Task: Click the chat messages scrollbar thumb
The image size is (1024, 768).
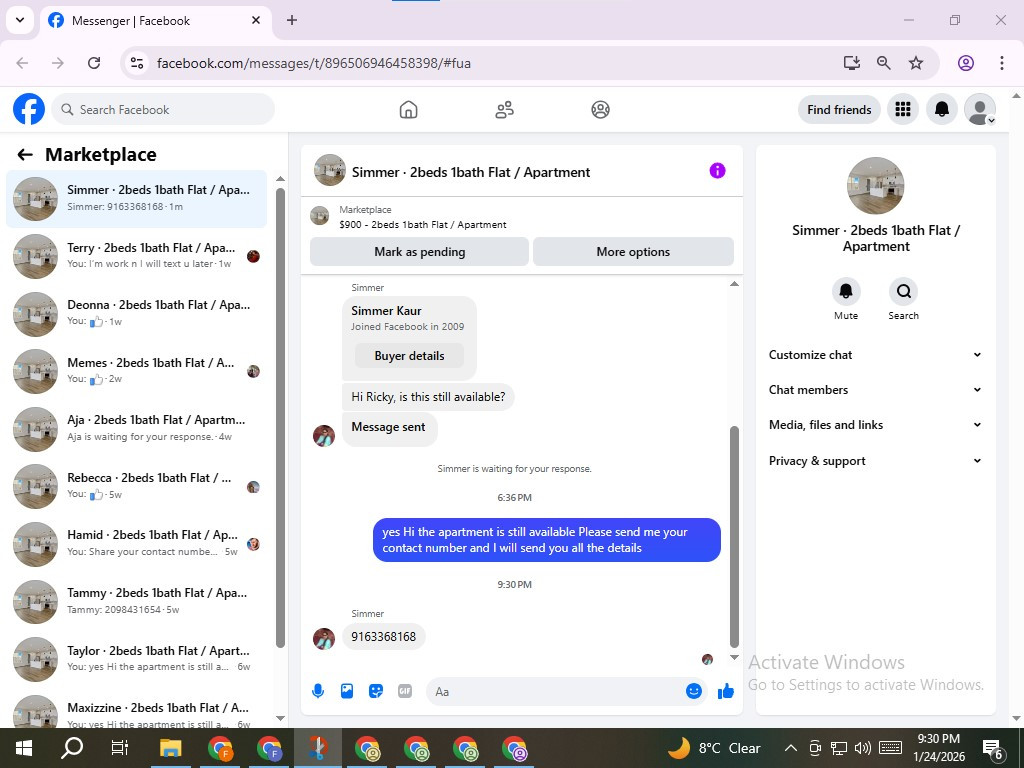Action: pyautogui.click(x=734, y=537)
